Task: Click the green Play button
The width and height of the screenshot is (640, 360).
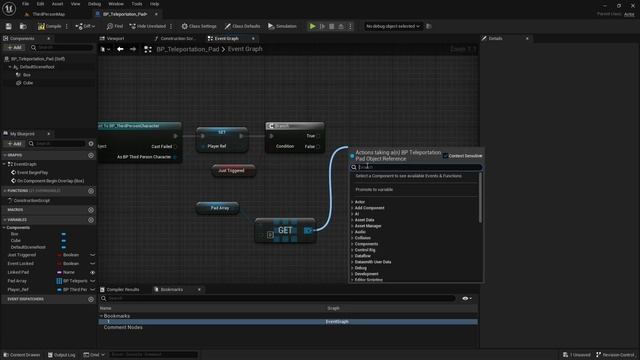Action: coord(312,26)
